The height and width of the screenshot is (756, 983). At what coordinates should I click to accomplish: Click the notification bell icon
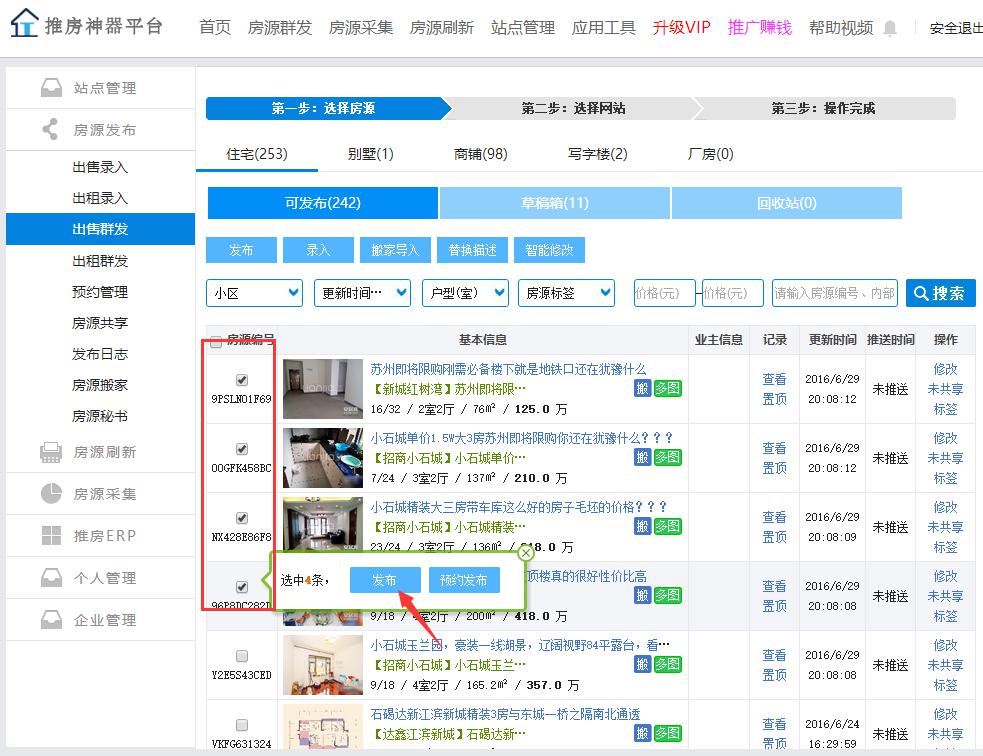click(x=890, y=28)
